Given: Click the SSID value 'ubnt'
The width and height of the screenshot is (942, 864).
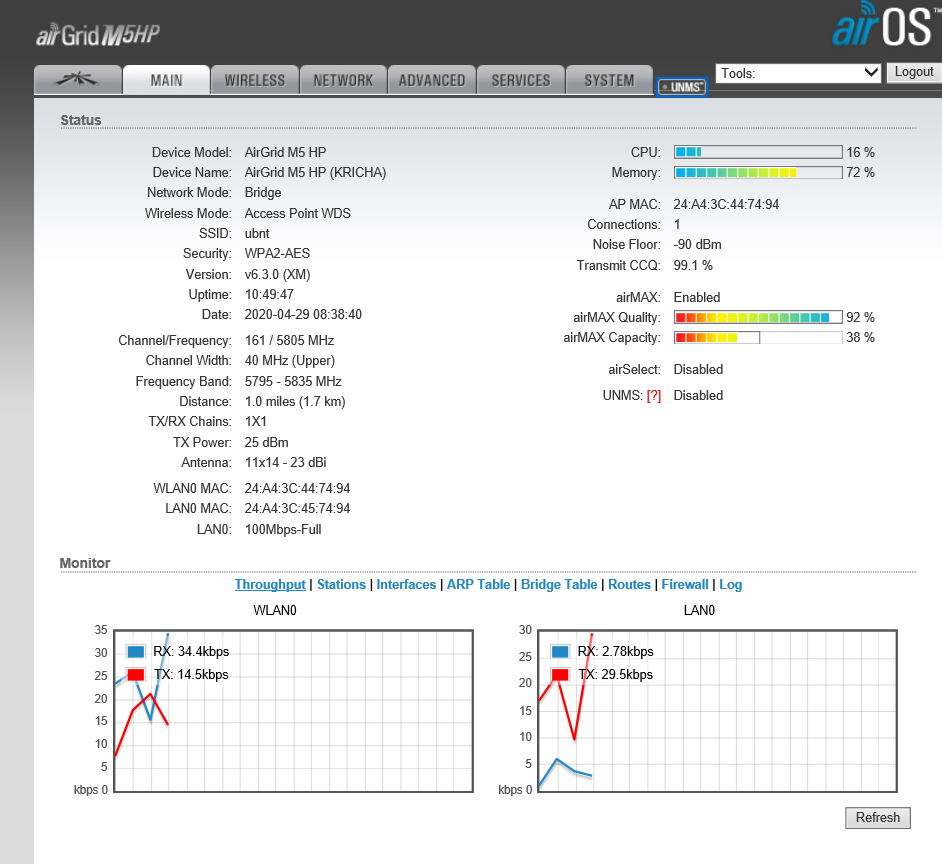Looking at the screenshot, I should coord(257,233).
